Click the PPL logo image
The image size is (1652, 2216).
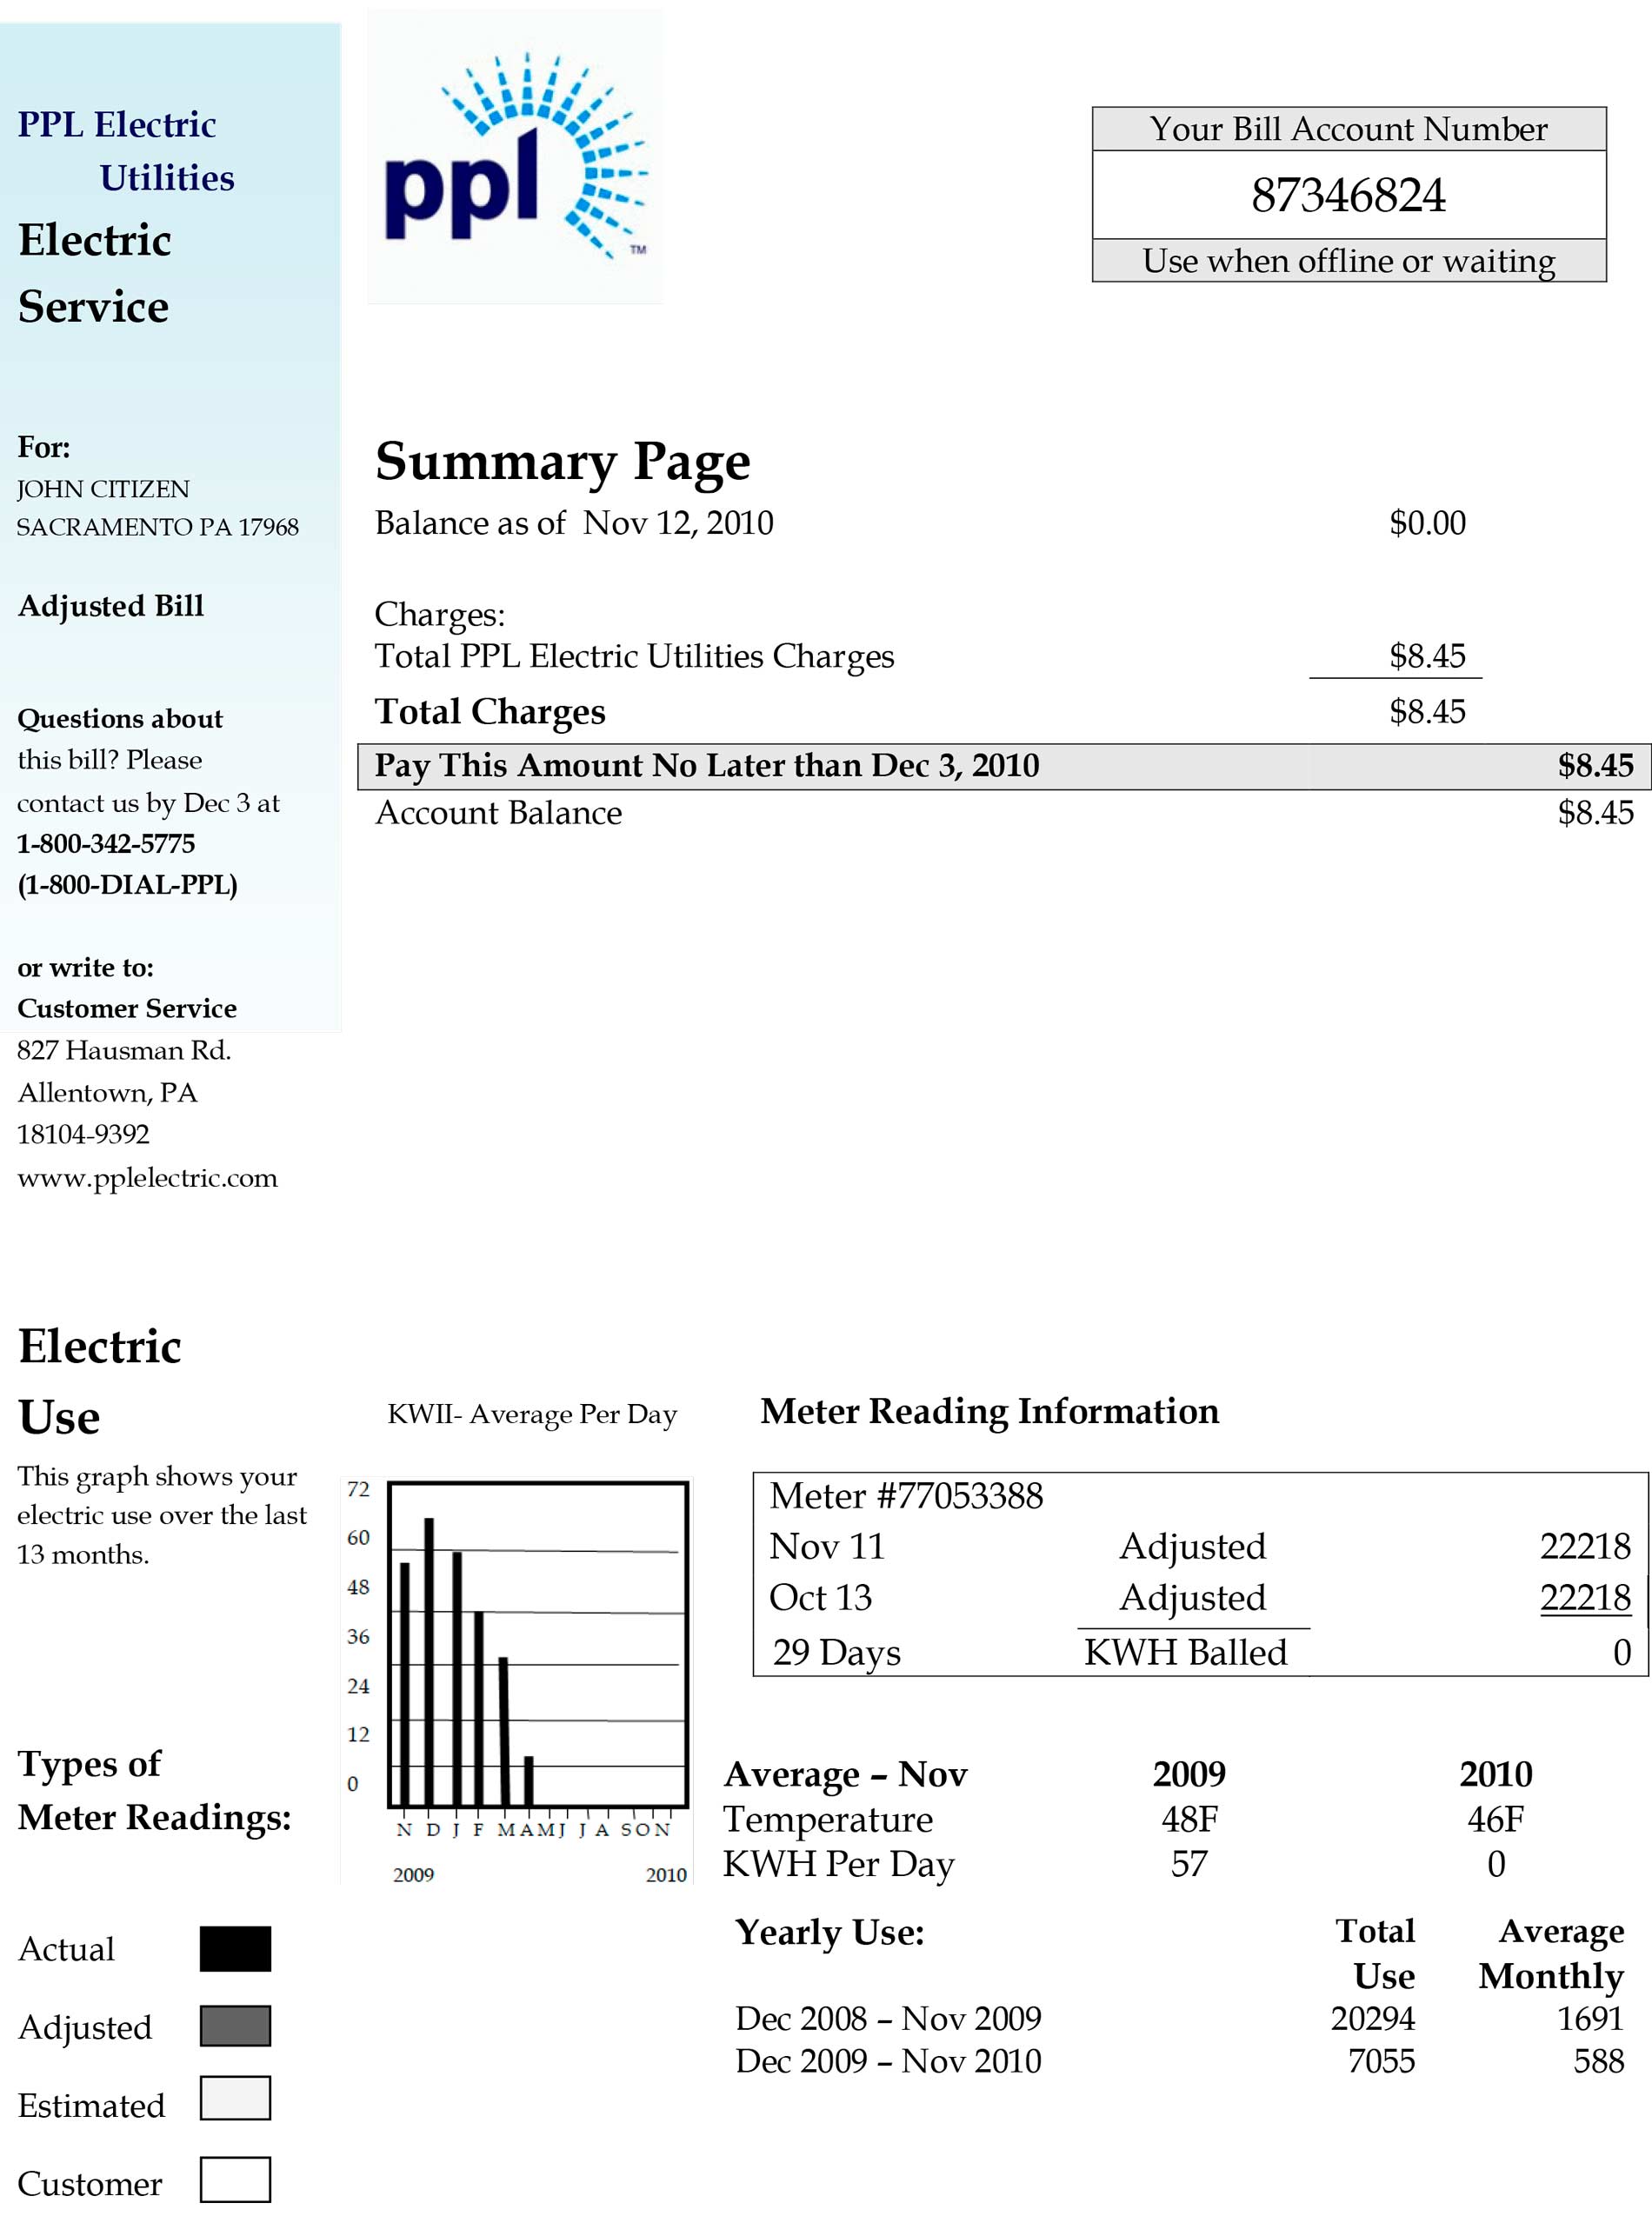514,157
